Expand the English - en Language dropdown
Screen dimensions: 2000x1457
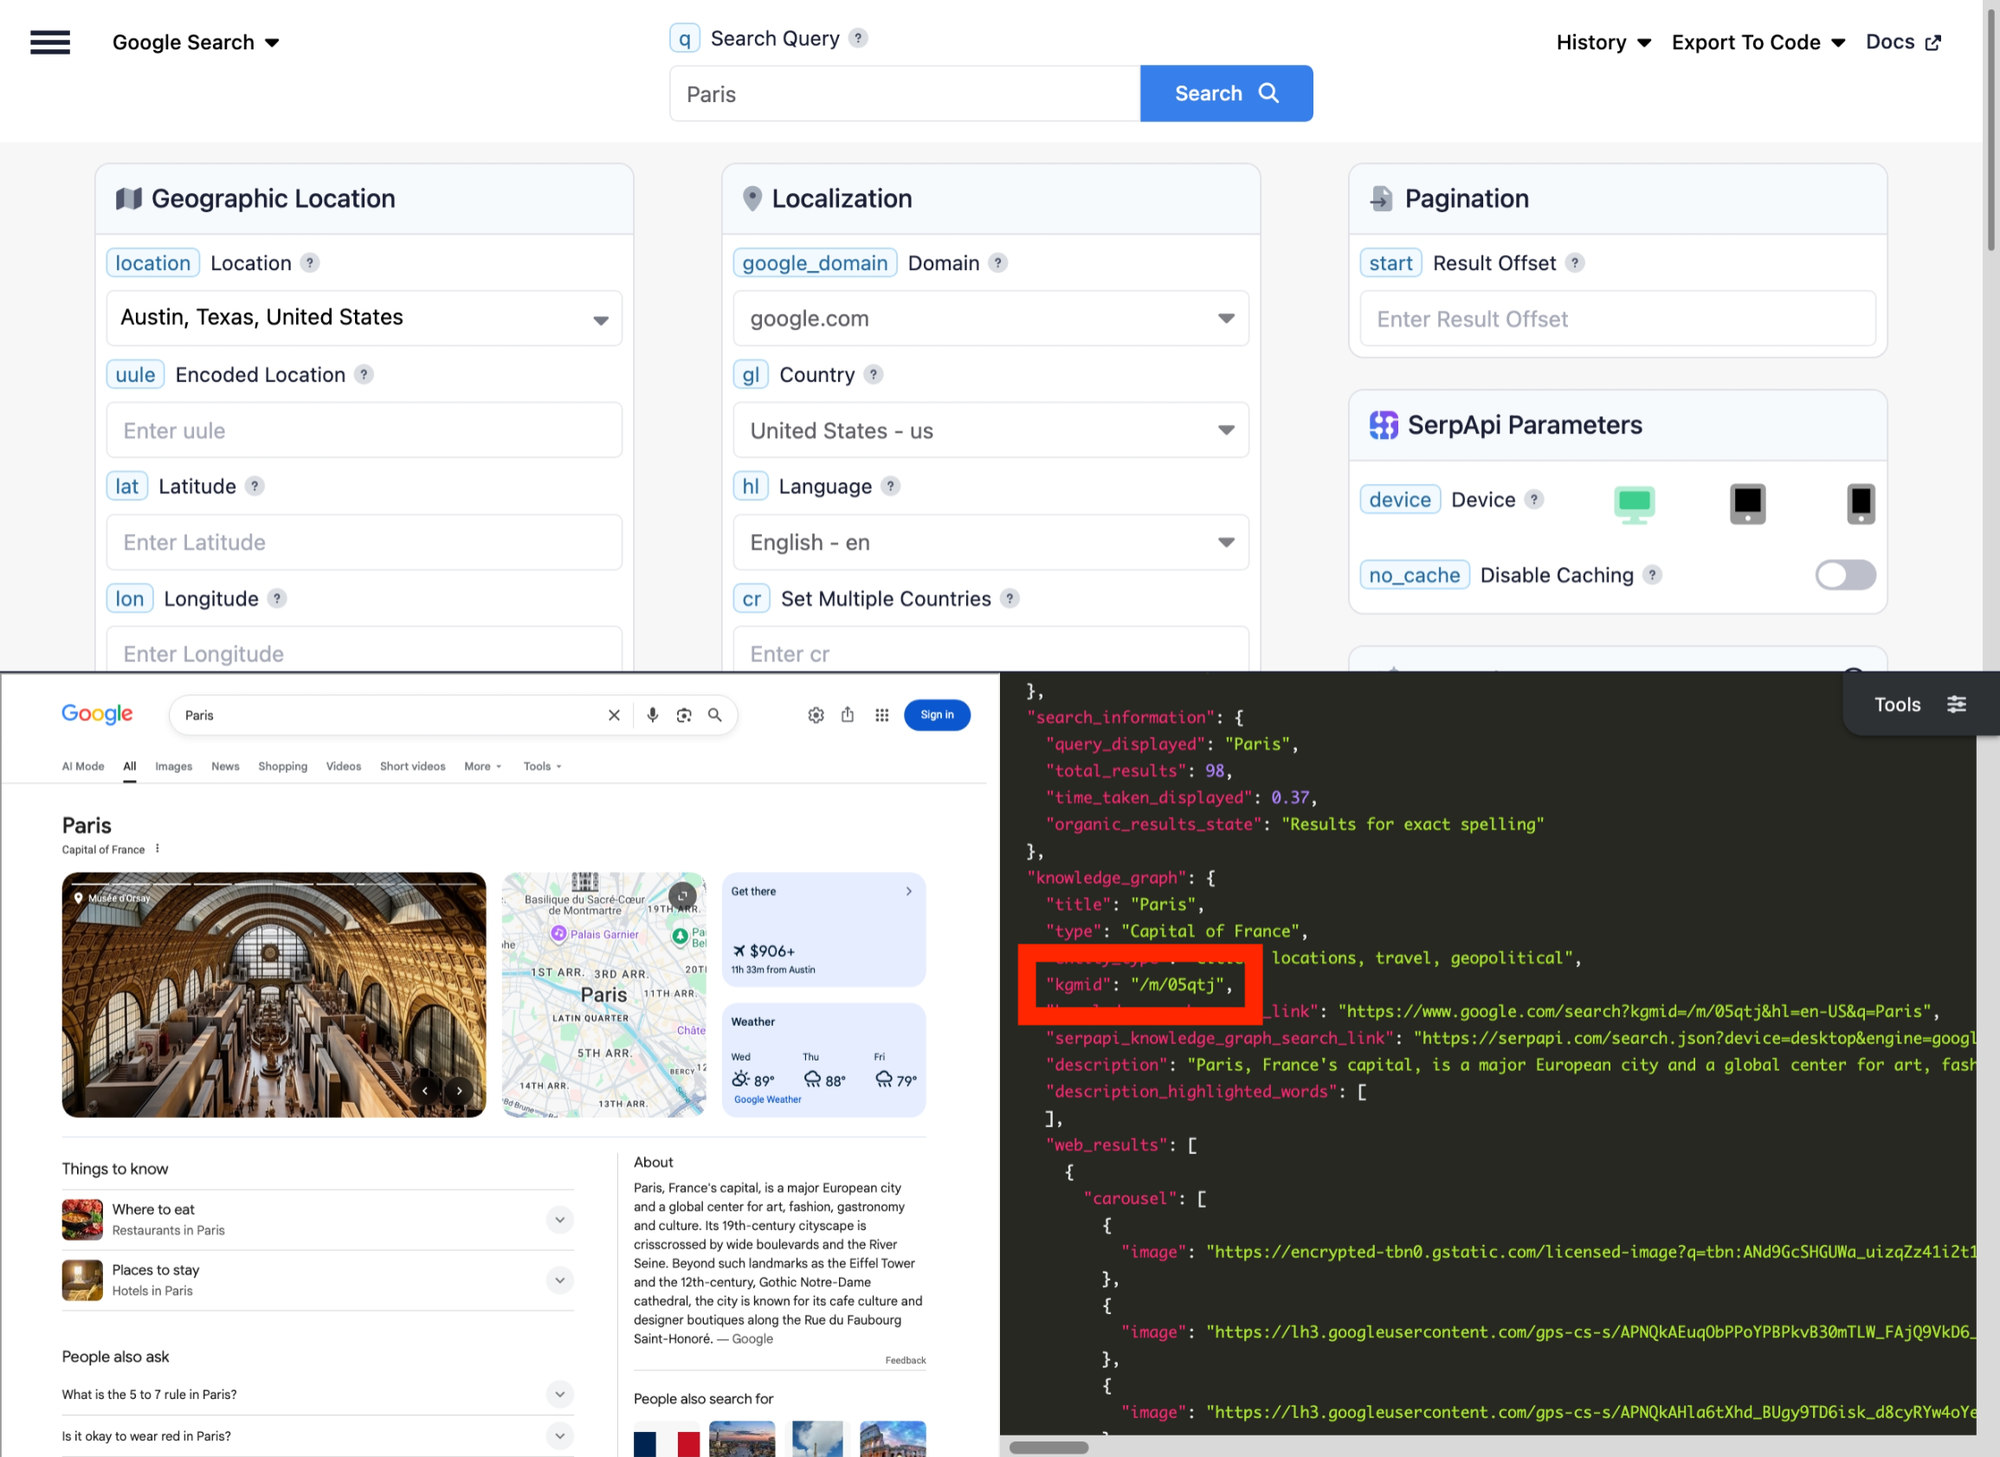[991, 542]
